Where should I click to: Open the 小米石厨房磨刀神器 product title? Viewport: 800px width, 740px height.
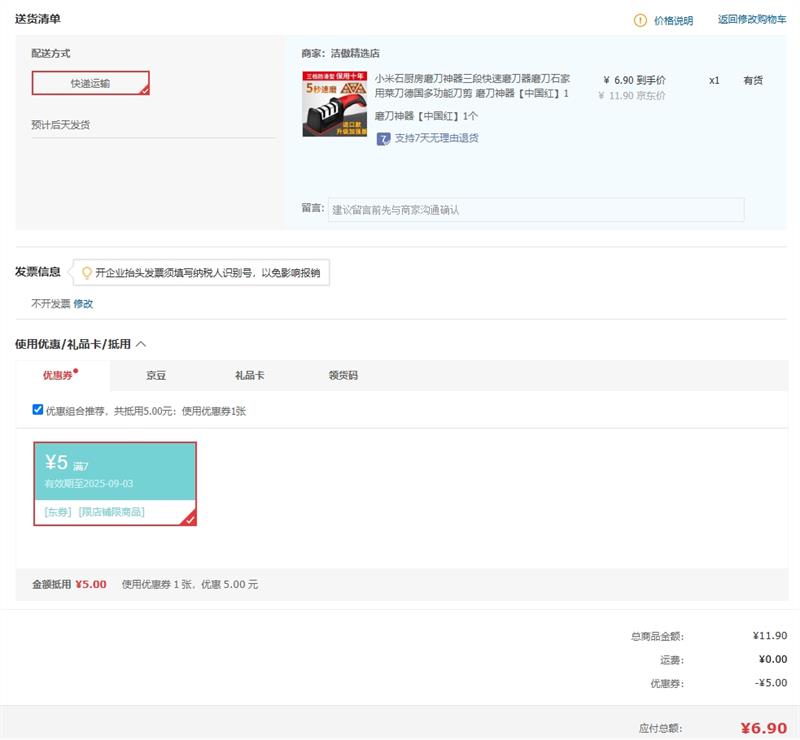pos(471,86)
